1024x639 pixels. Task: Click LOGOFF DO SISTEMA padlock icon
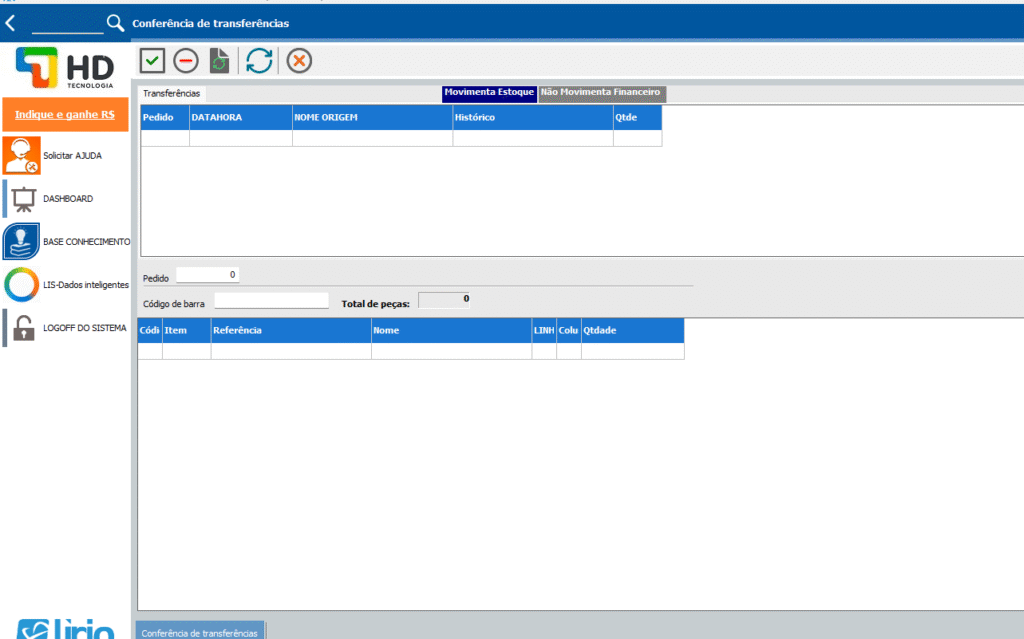tap(23, 328)
